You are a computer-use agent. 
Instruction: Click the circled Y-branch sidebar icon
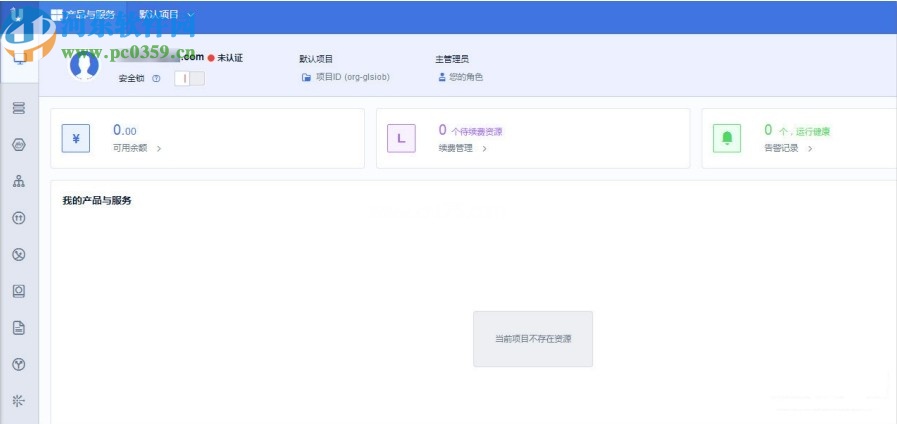pyautogui.click(x=19, y=364)
